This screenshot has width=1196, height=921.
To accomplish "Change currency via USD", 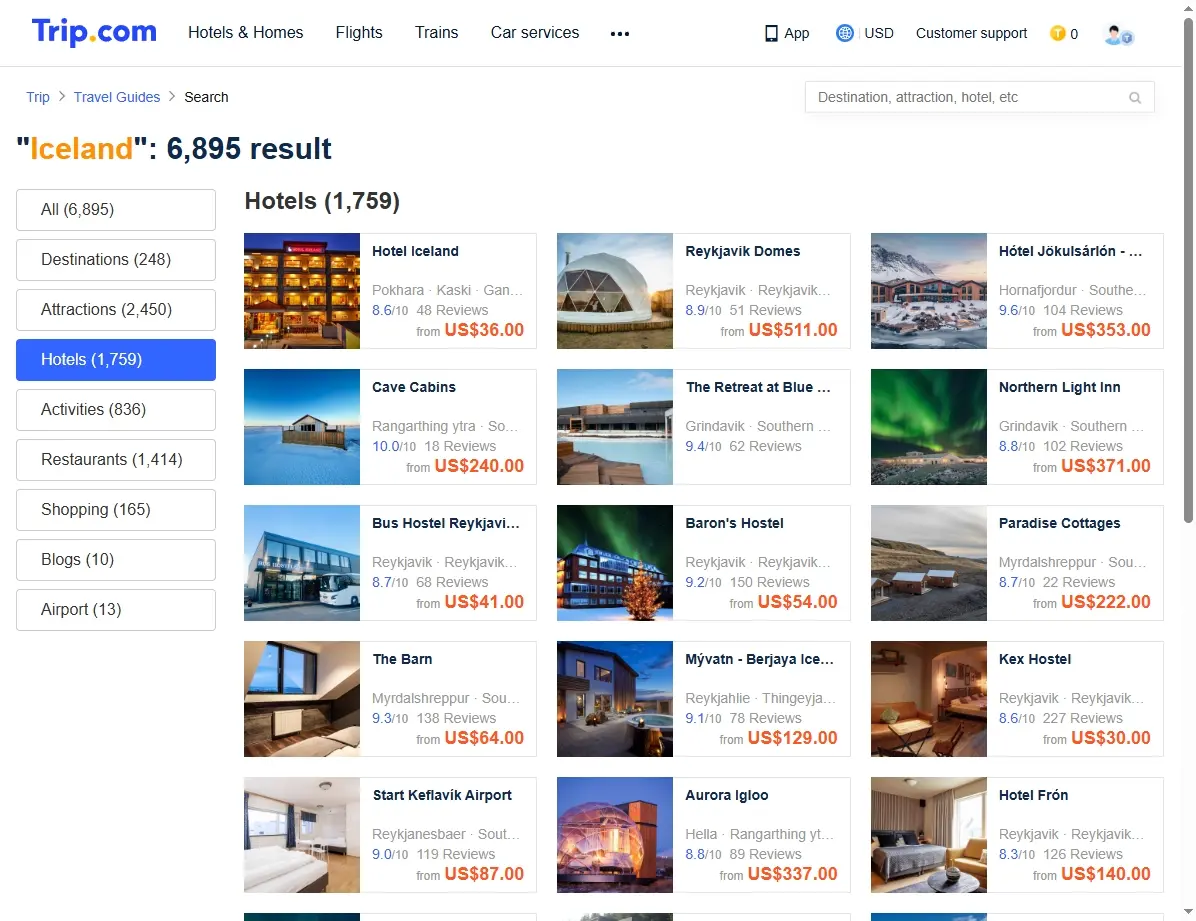I will point(879,33).
